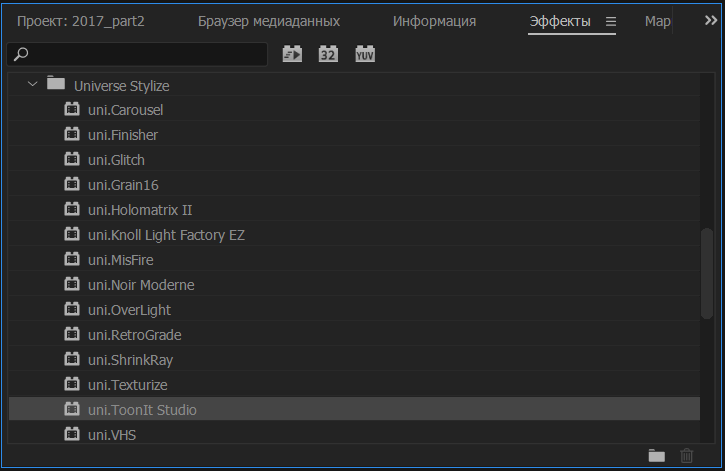
Task: Select the Эффекты tab
Action: coord(560,21)
